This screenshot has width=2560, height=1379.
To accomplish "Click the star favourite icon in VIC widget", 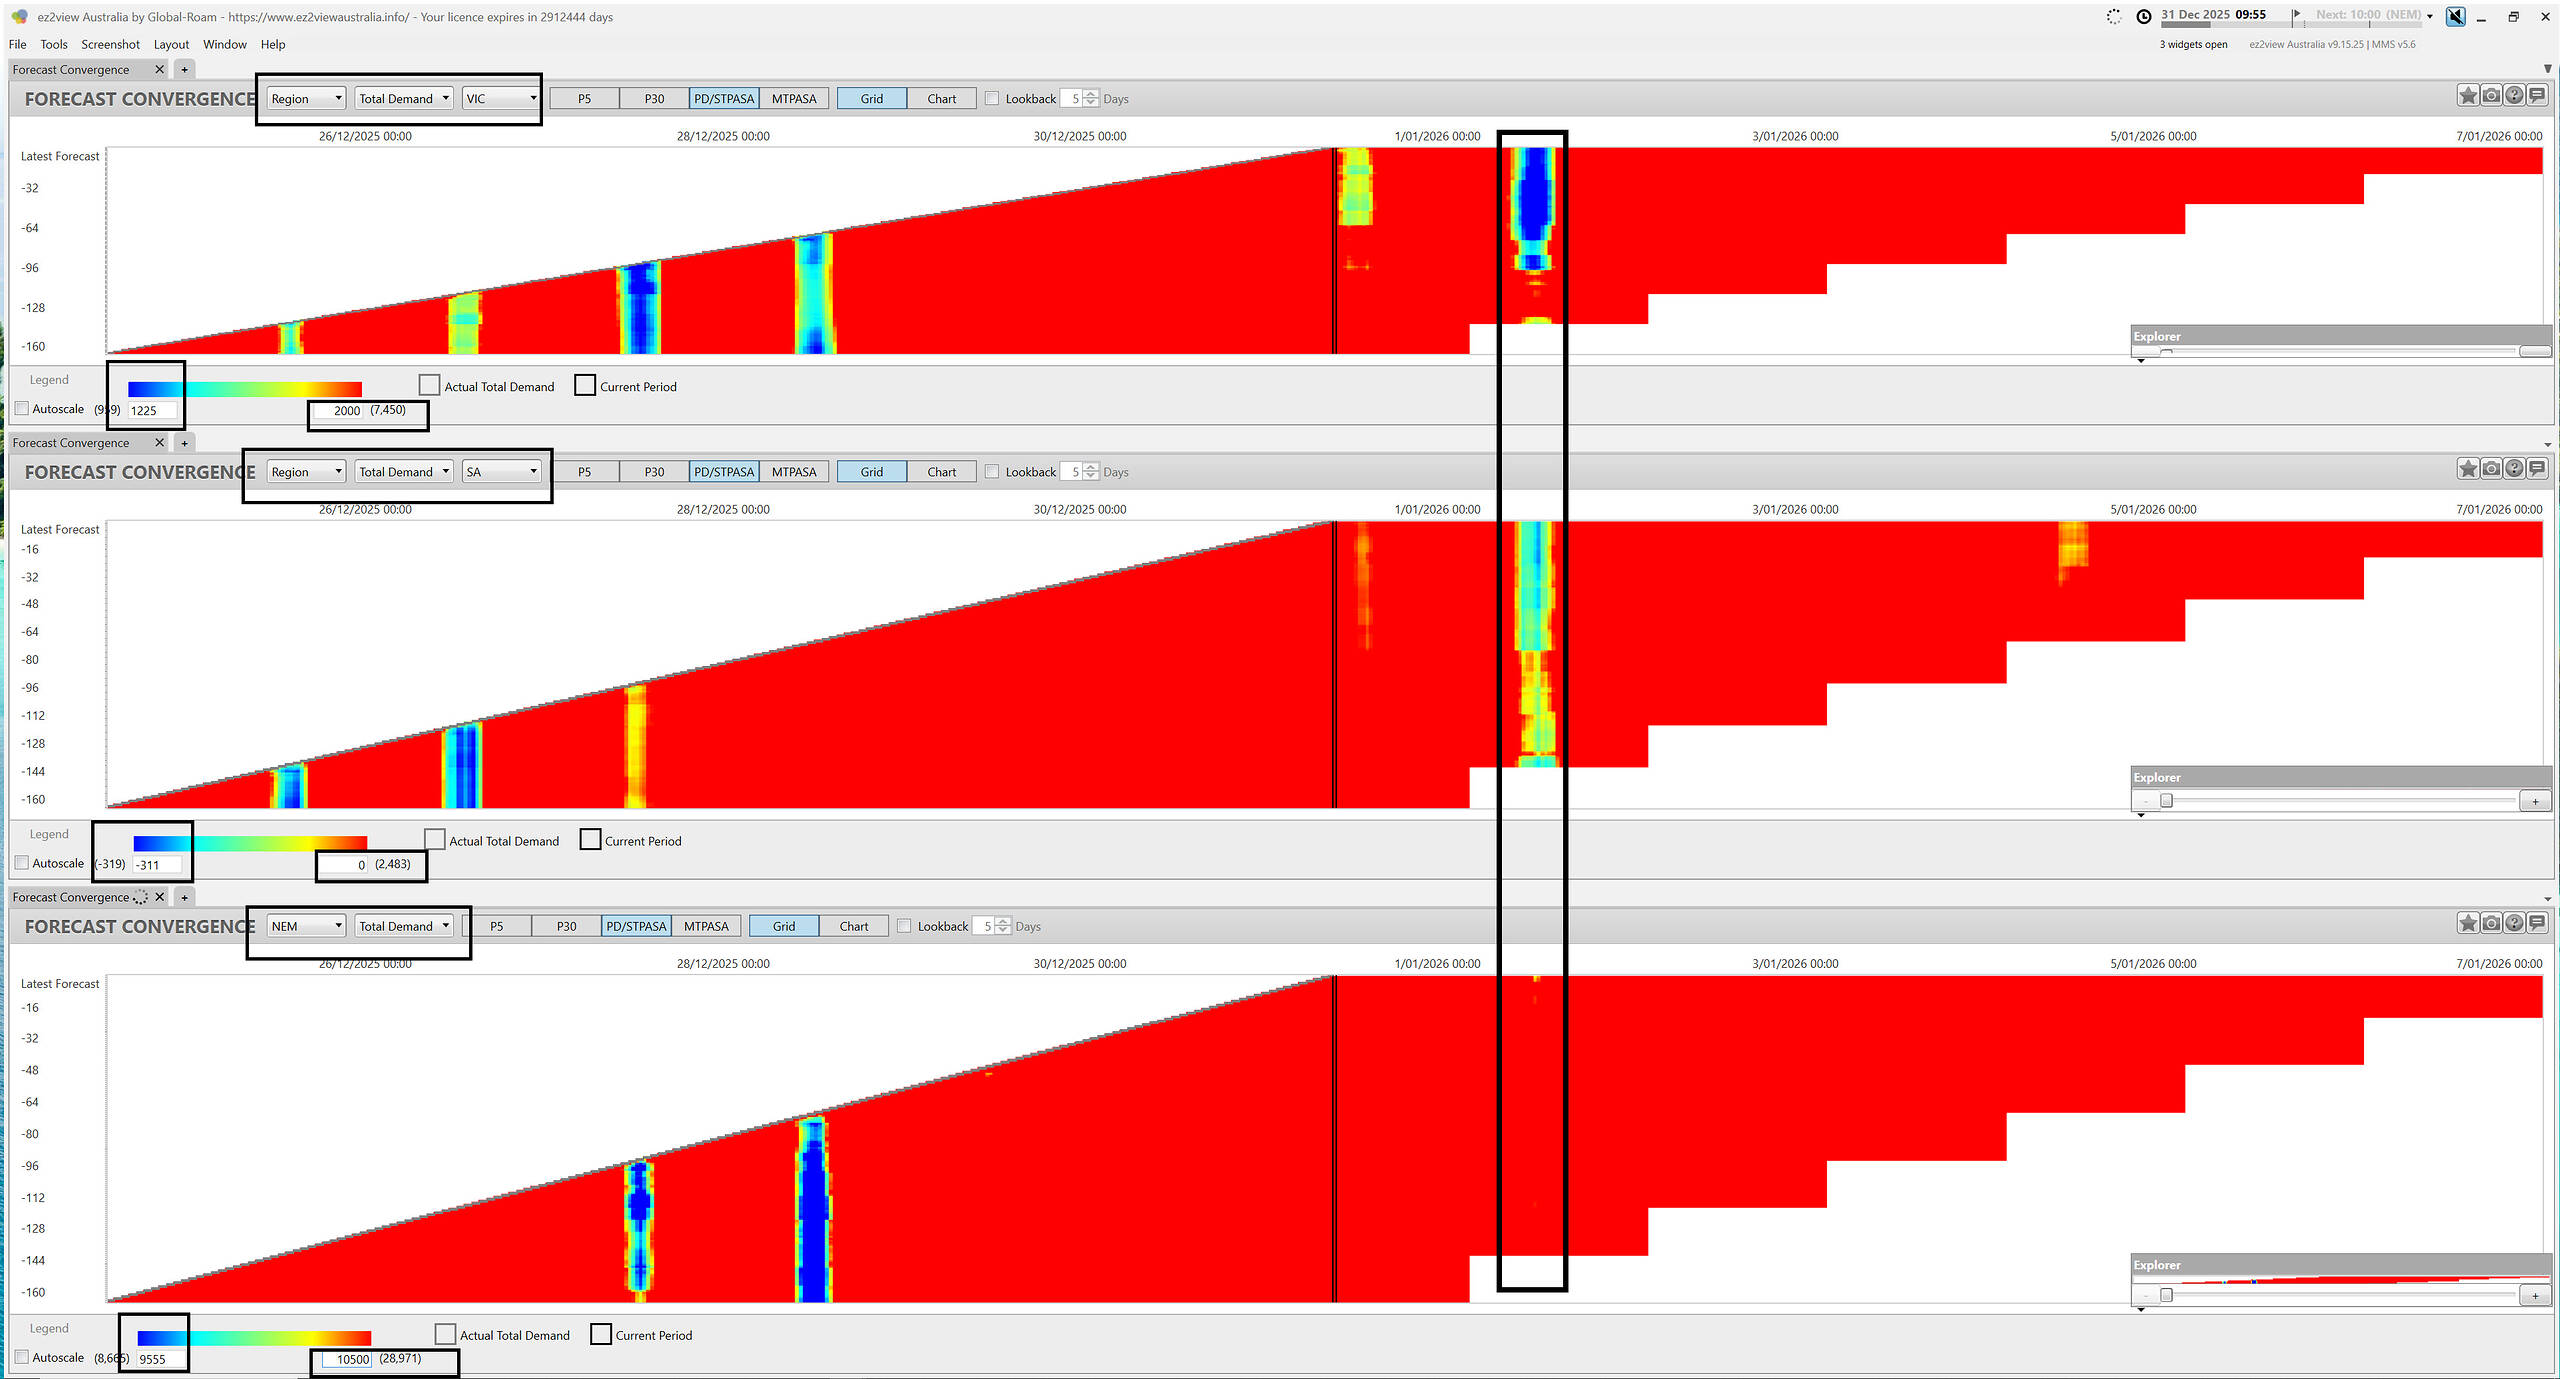I will [2467, 96].
